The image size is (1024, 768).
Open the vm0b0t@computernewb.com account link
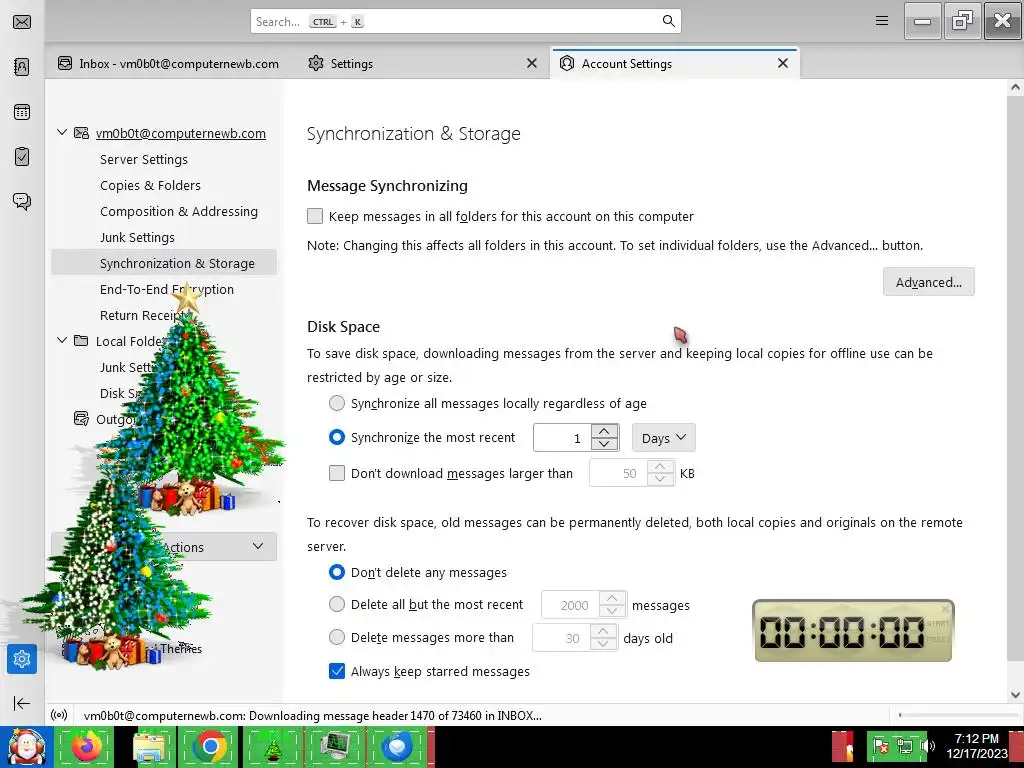click(x=181, y=133)
